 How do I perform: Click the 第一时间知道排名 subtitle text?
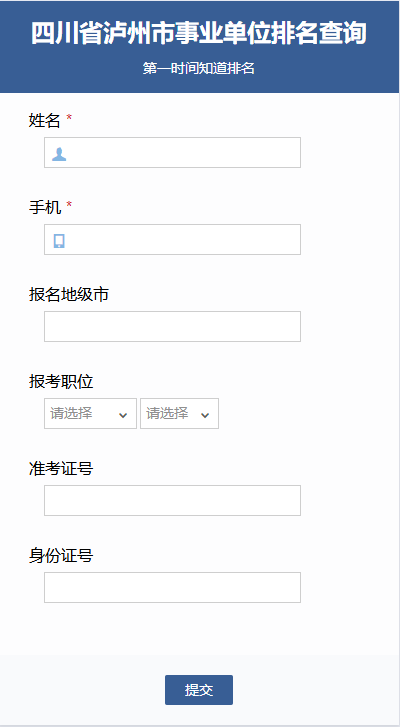199,69
